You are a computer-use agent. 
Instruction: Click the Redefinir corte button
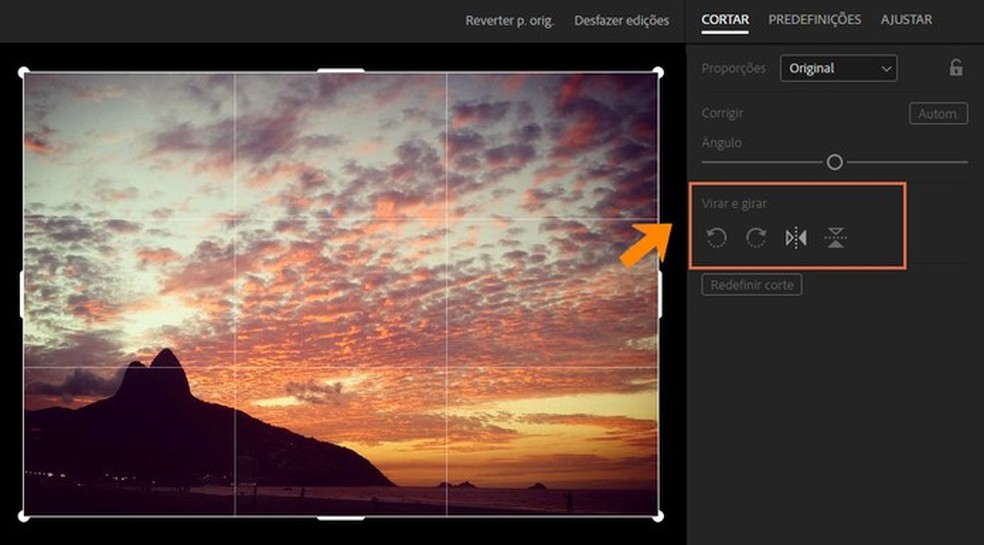click(x=752, y=285)
